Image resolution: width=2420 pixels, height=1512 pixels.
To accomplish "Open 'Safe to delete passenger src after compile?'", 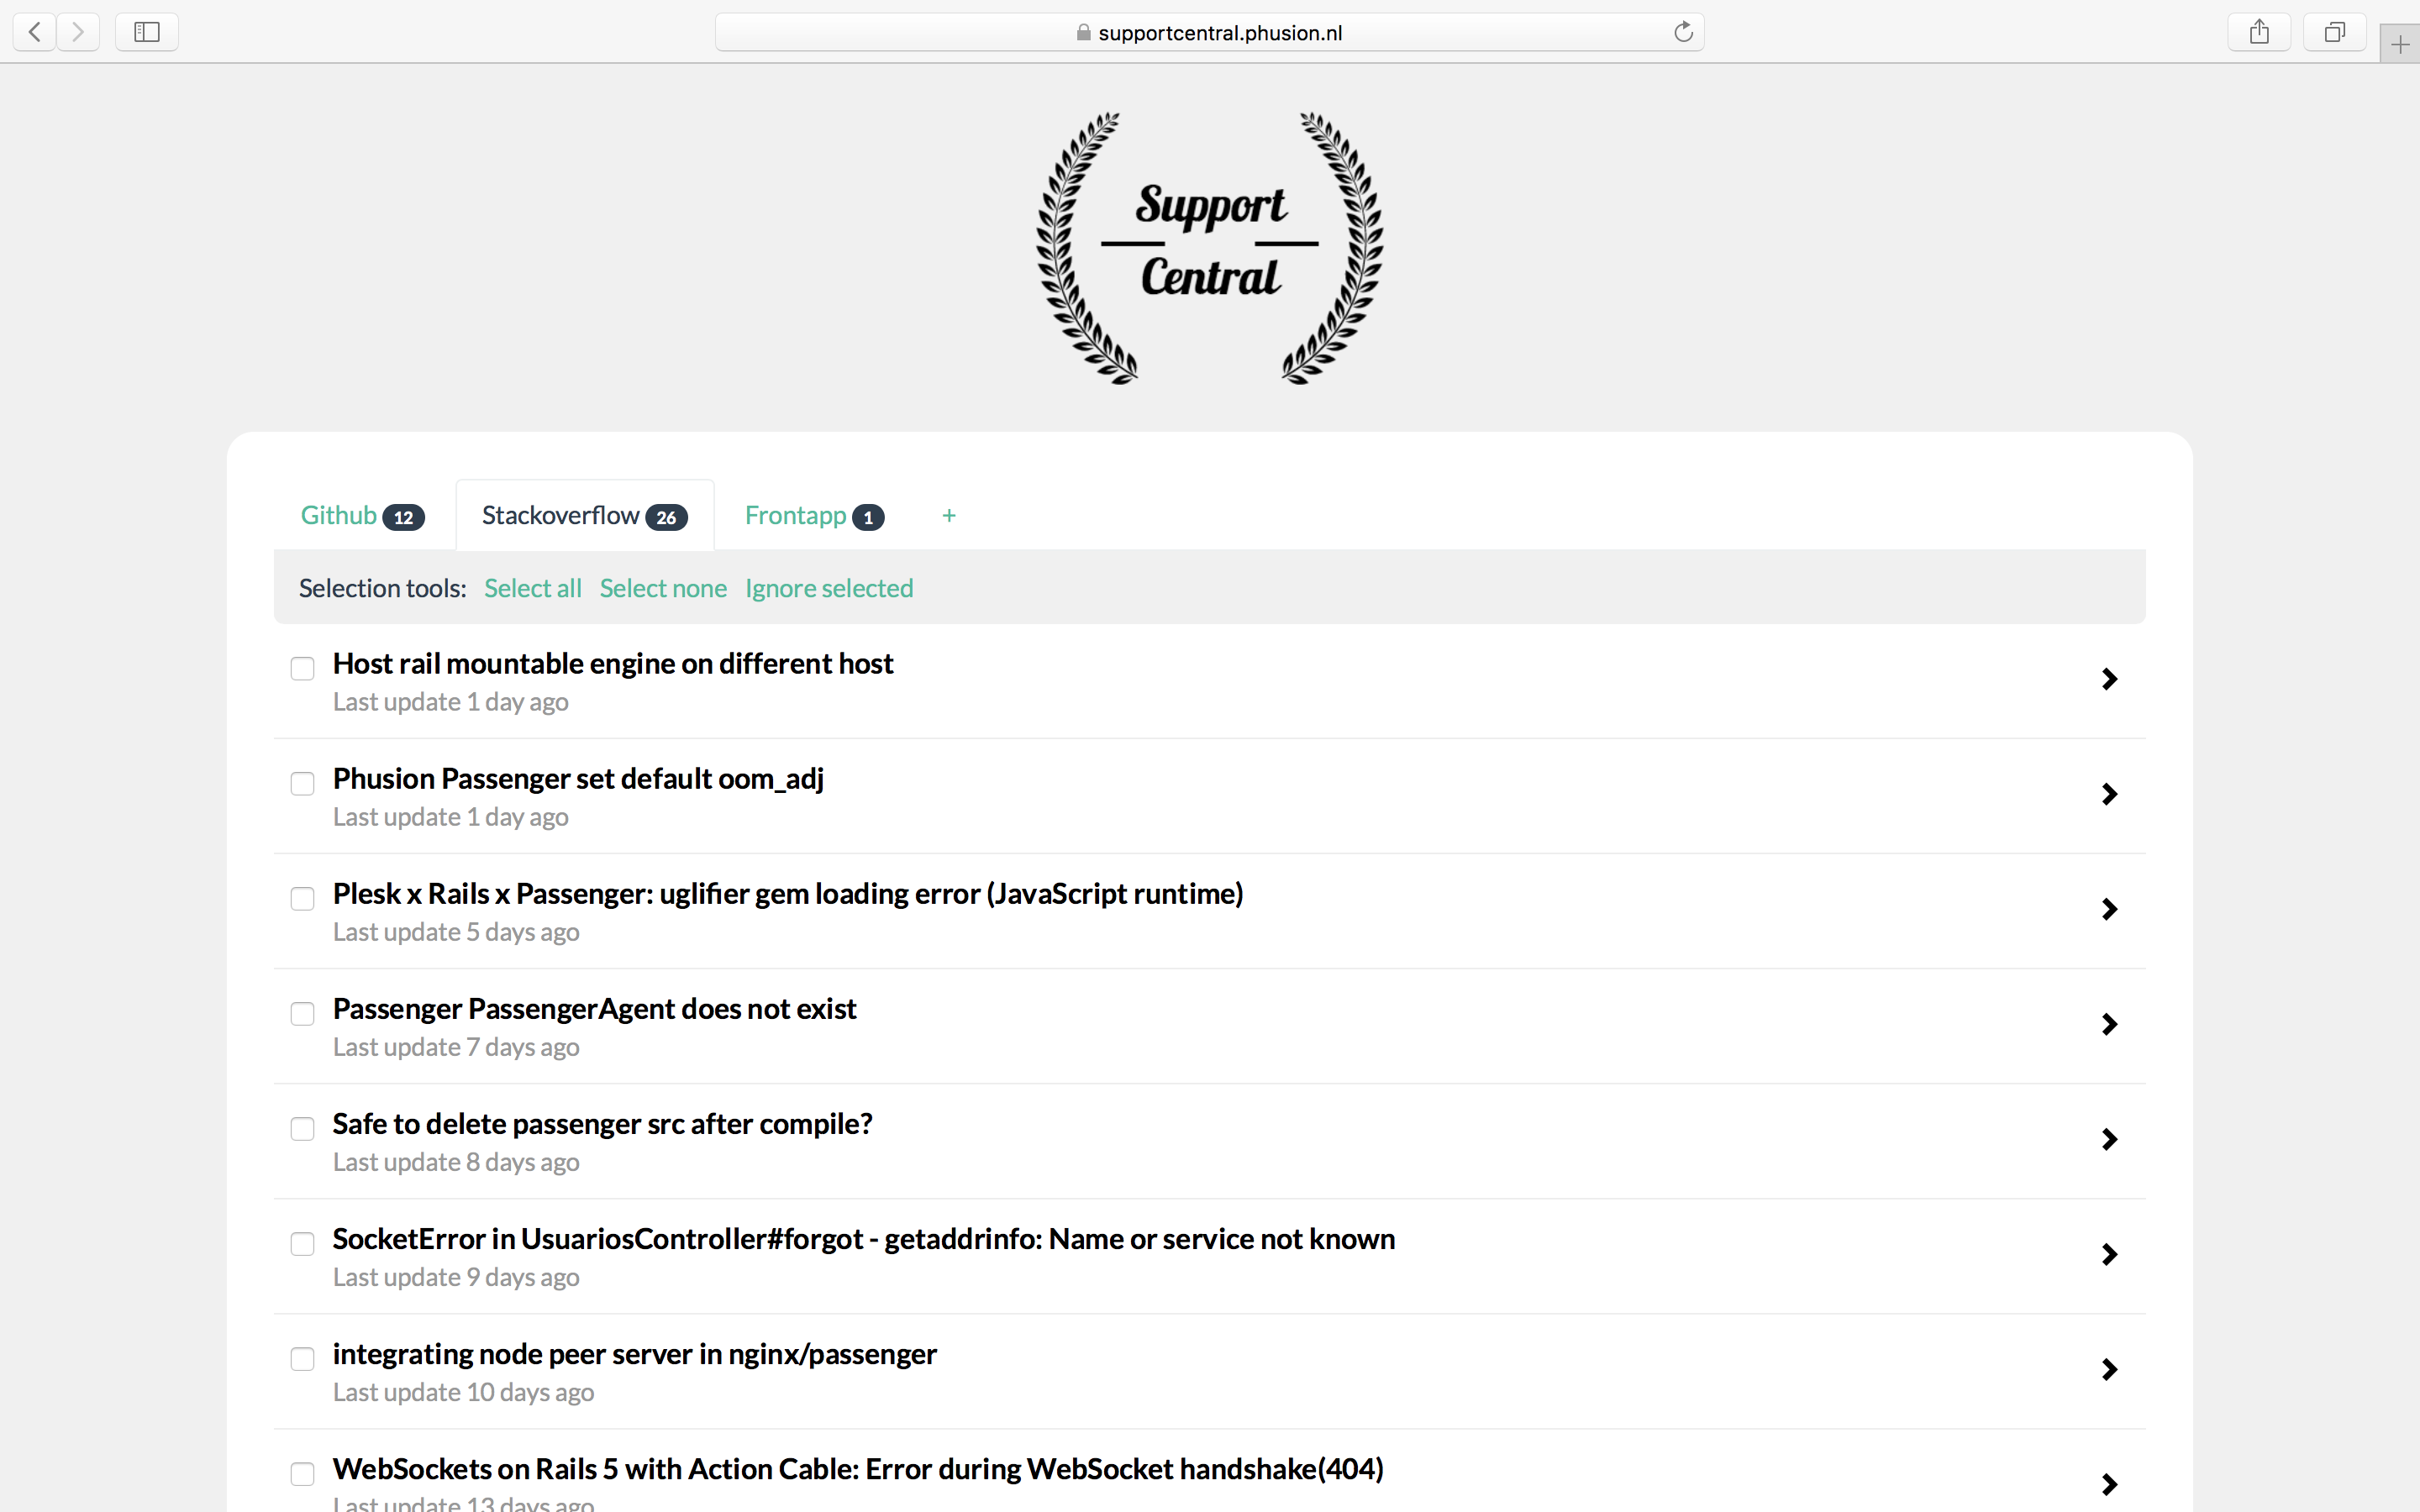I will 602,1123.
